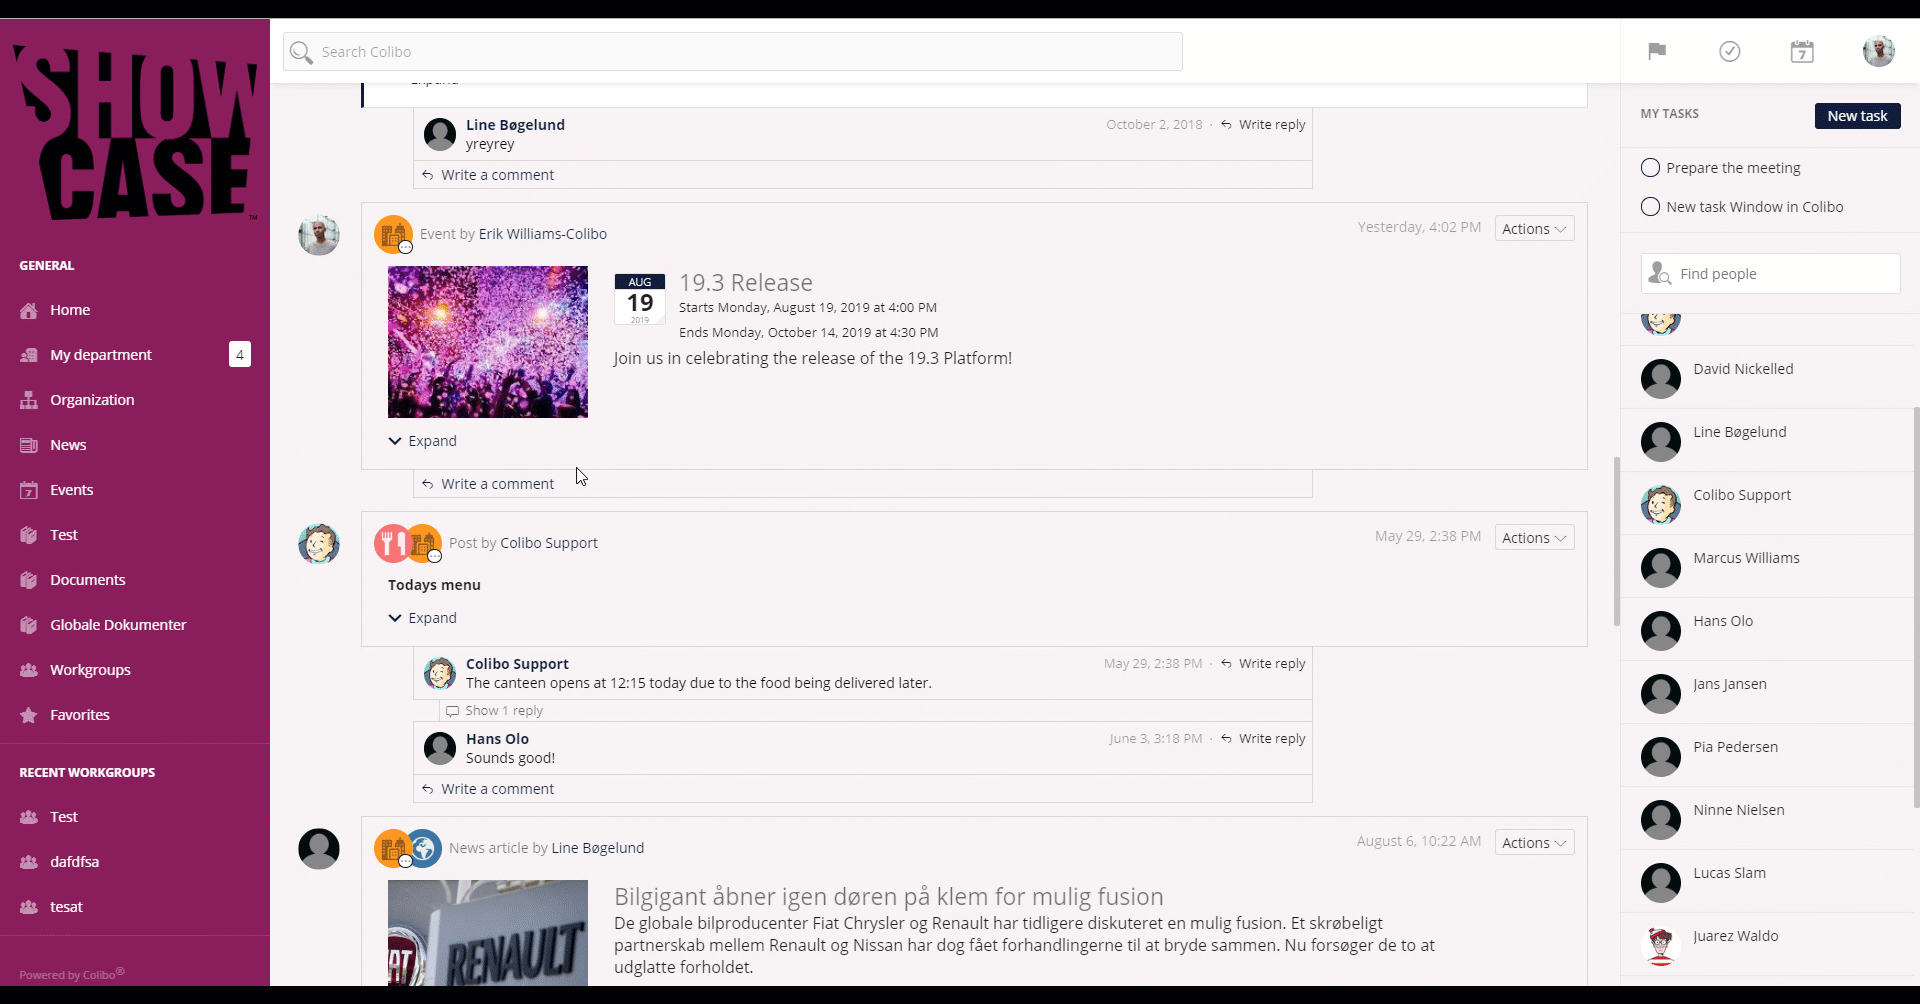Click the Home house icon in sidebar
Image resolution: width=1920 pixels, height=1004 pixels.
pos(29,310)
